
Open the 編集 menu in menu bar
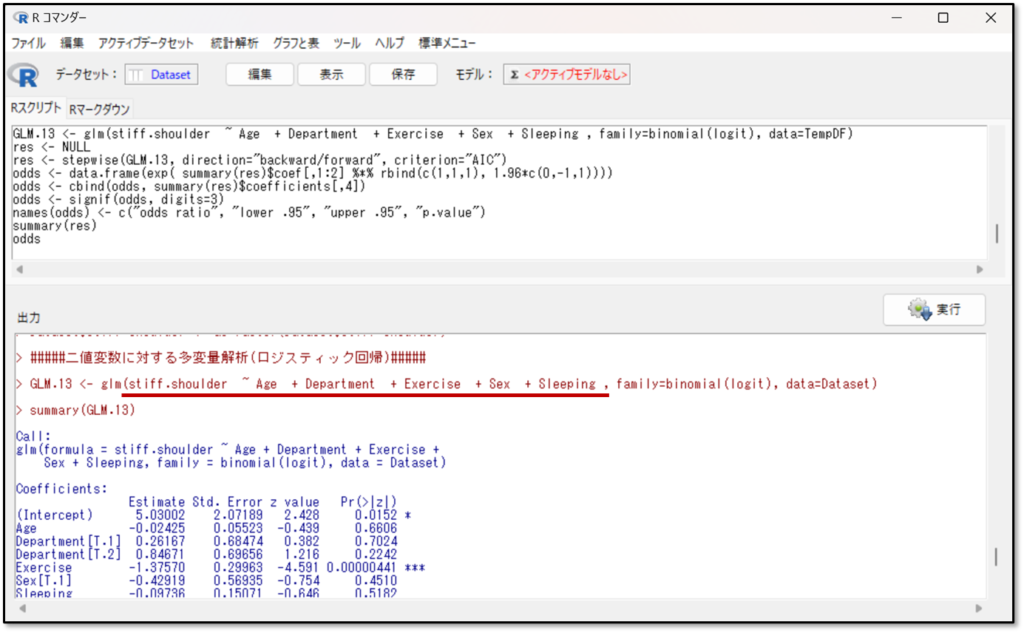tap(72, 43)
